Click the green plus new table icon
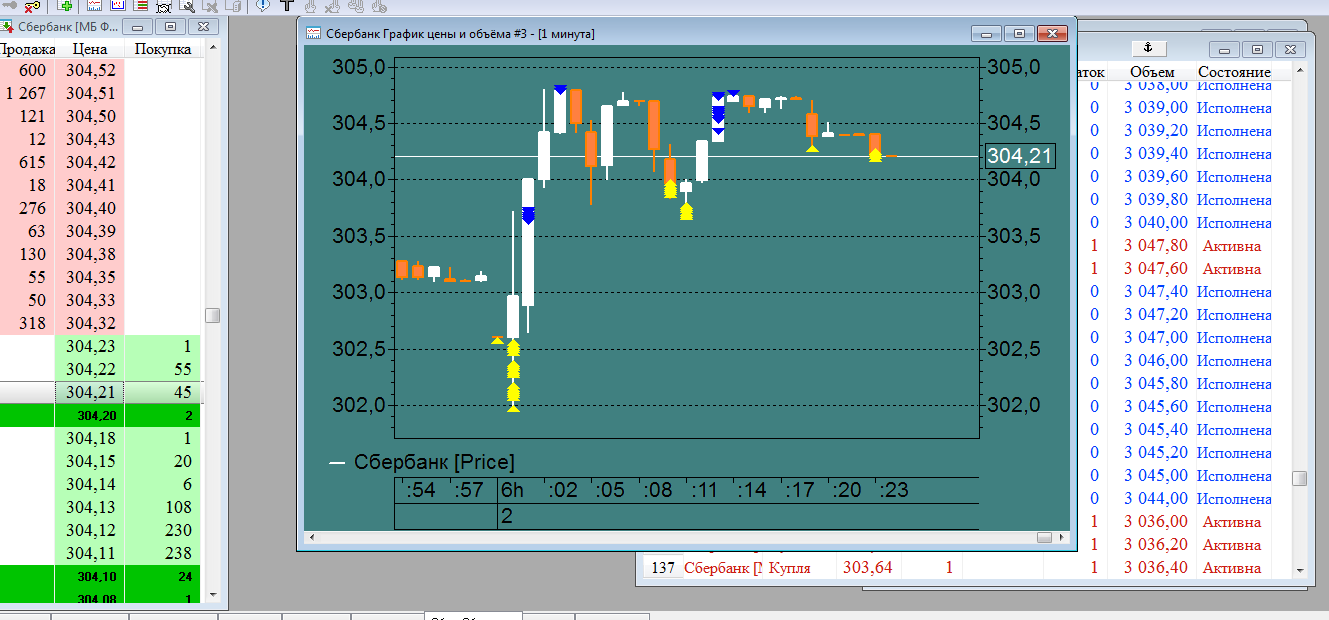This screenshot has width=1329, height=620. [x=66, y=5]
